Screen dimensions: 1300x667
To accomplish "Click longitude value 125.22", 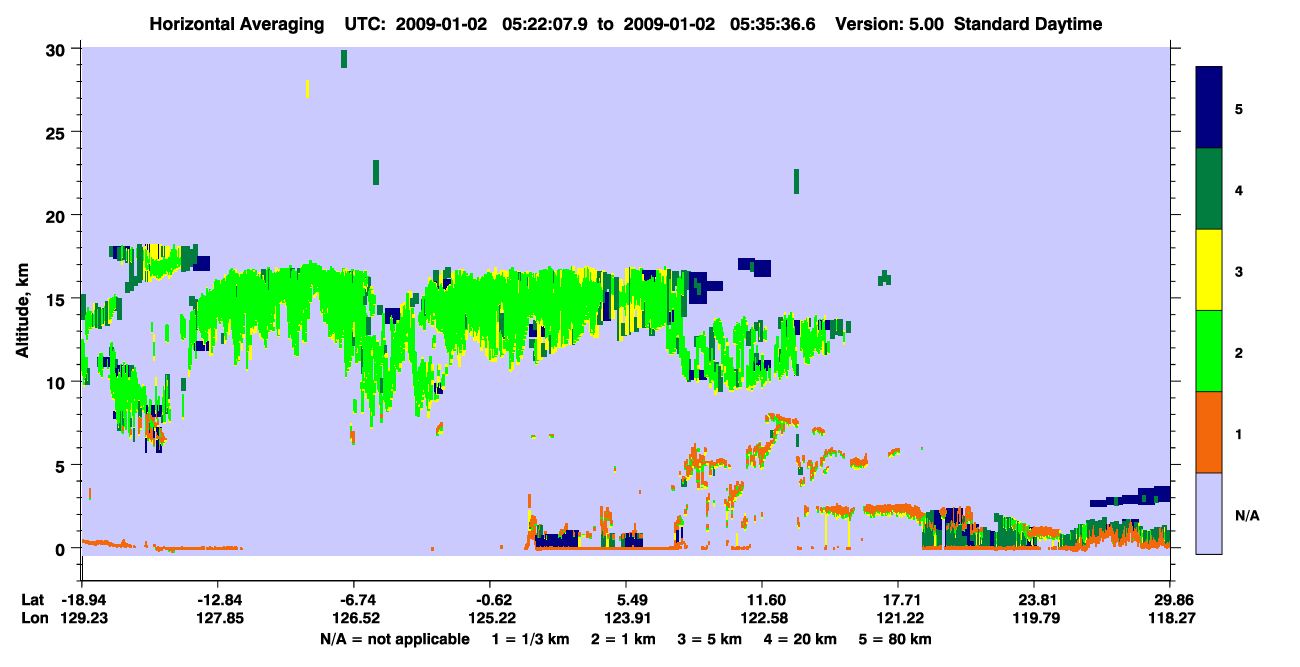I will tap(490, 618).
